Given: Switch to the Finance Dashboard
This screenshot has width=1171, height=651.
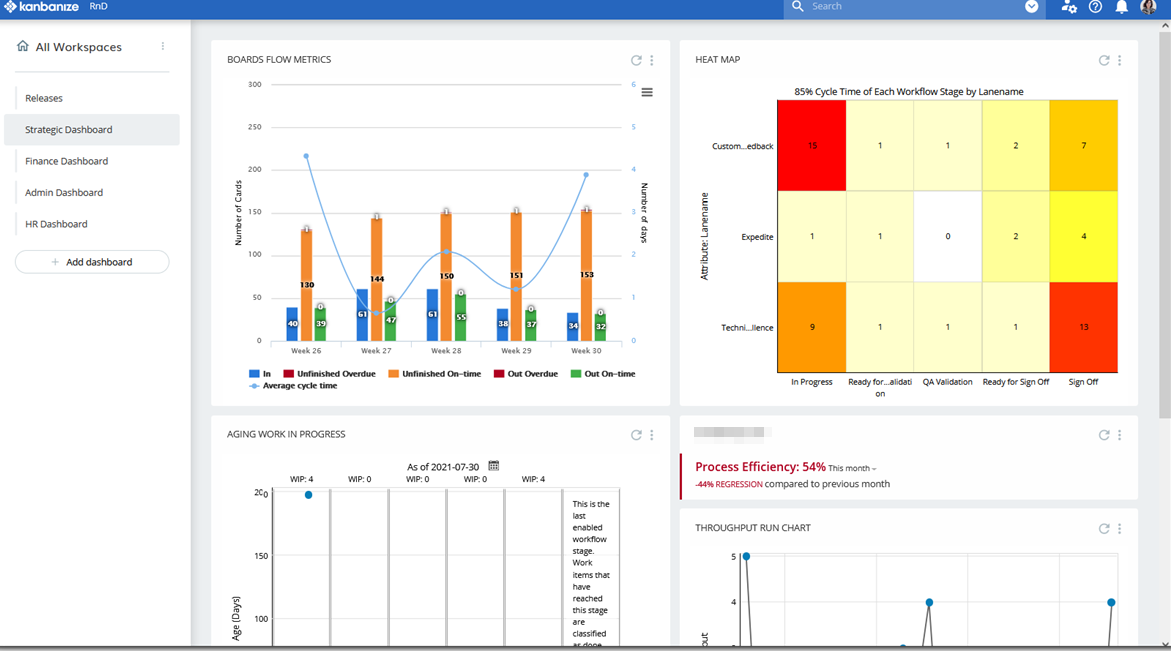Looking at the screenshot, I should click(x=66, y=160).
